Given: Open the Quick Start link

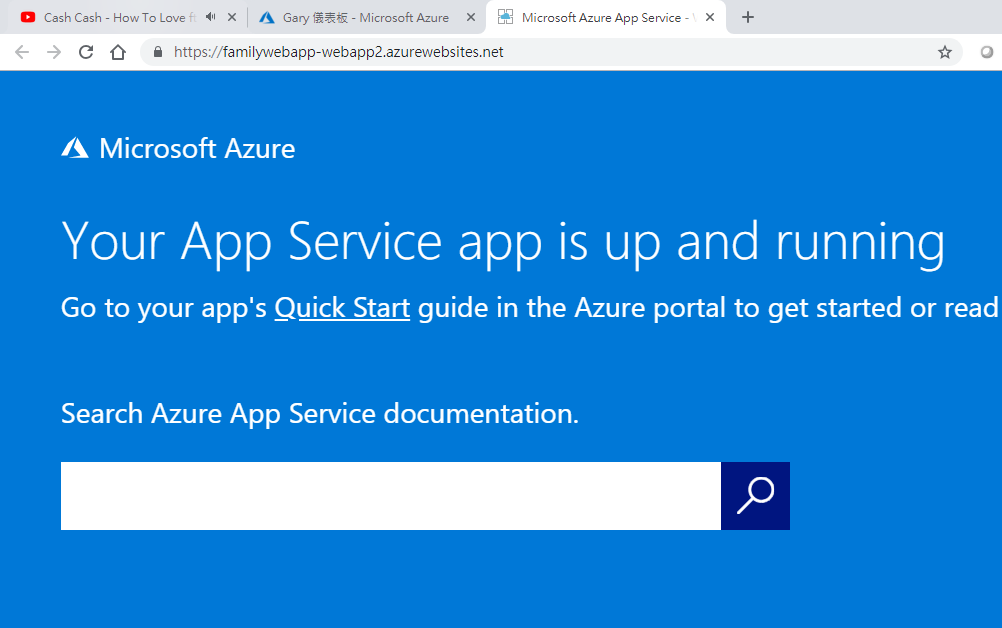Looking at the screenshot, I should click(342, 308).
